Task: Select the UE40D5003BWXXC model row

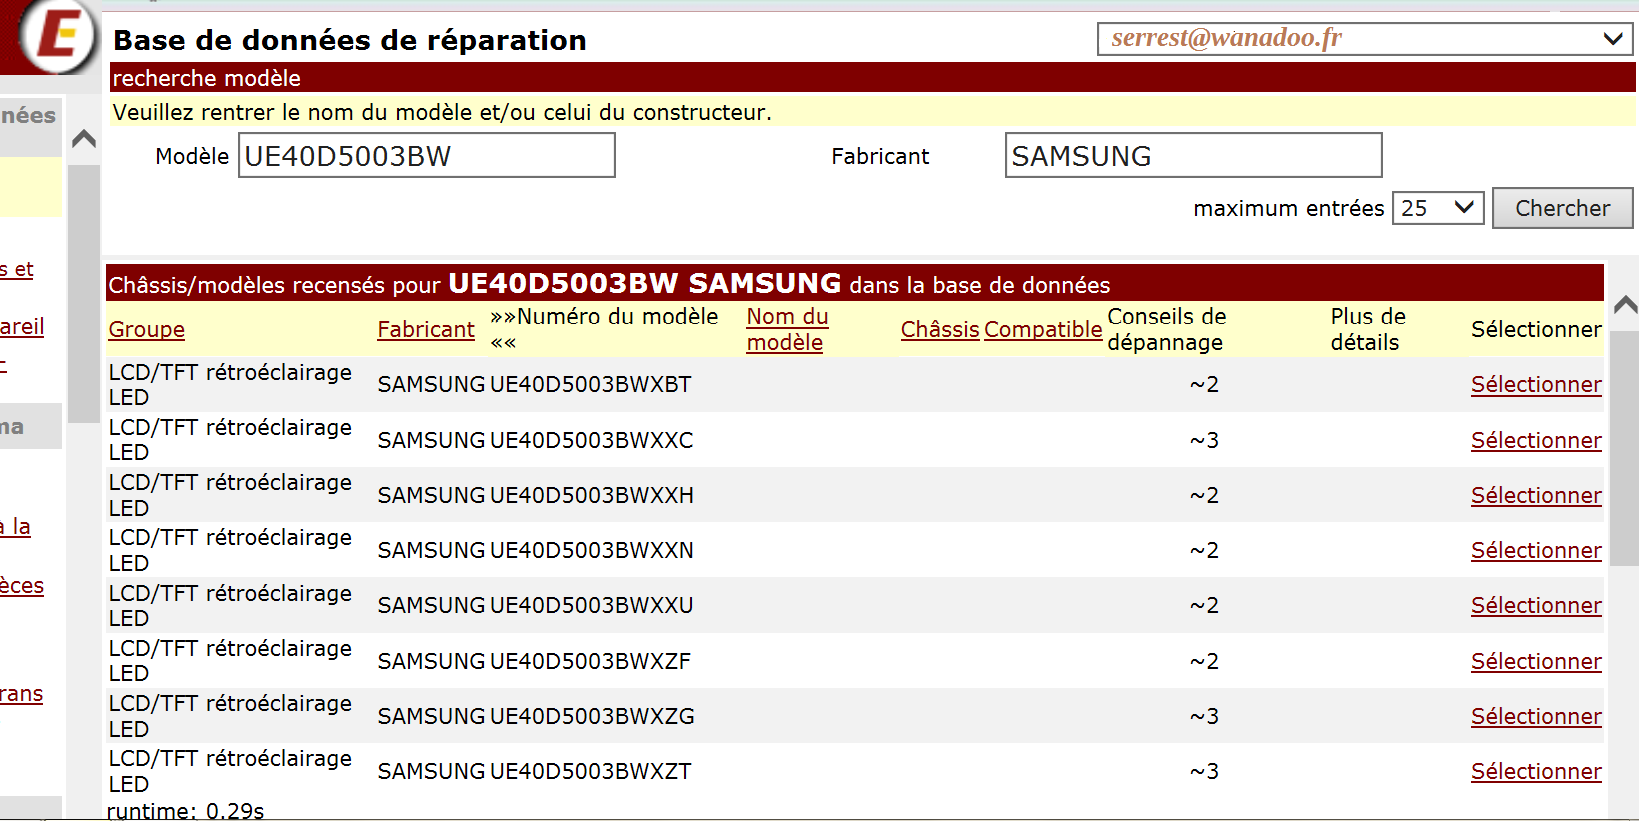Action: click(x=1535, y=441)
